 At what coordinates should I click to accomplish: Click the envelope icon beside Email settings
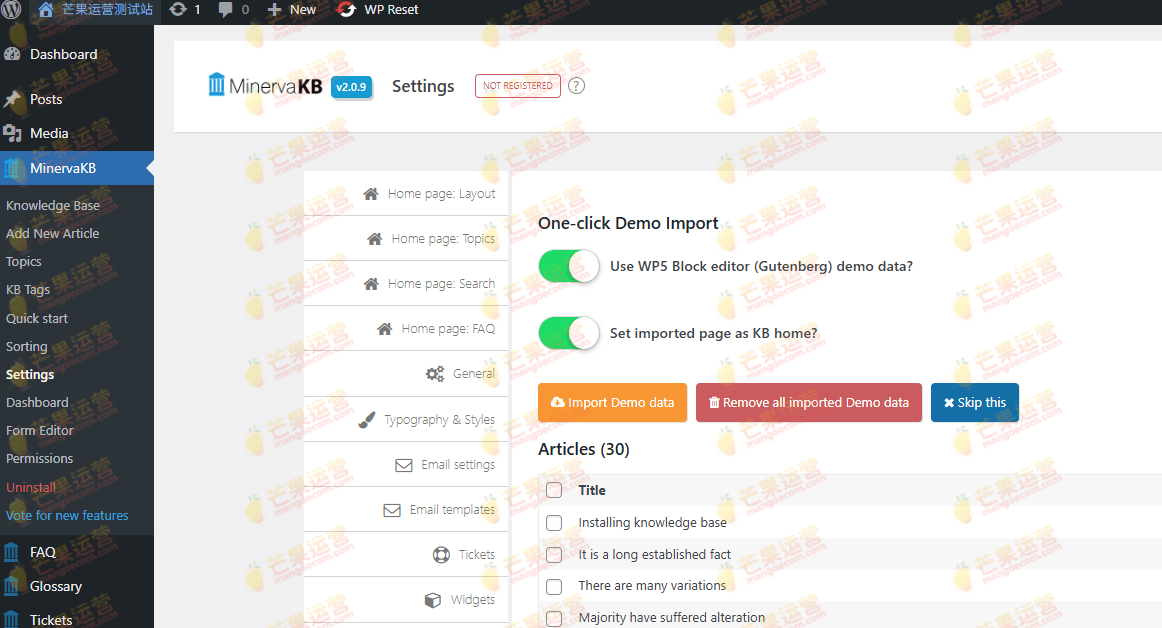pos(404,465)
